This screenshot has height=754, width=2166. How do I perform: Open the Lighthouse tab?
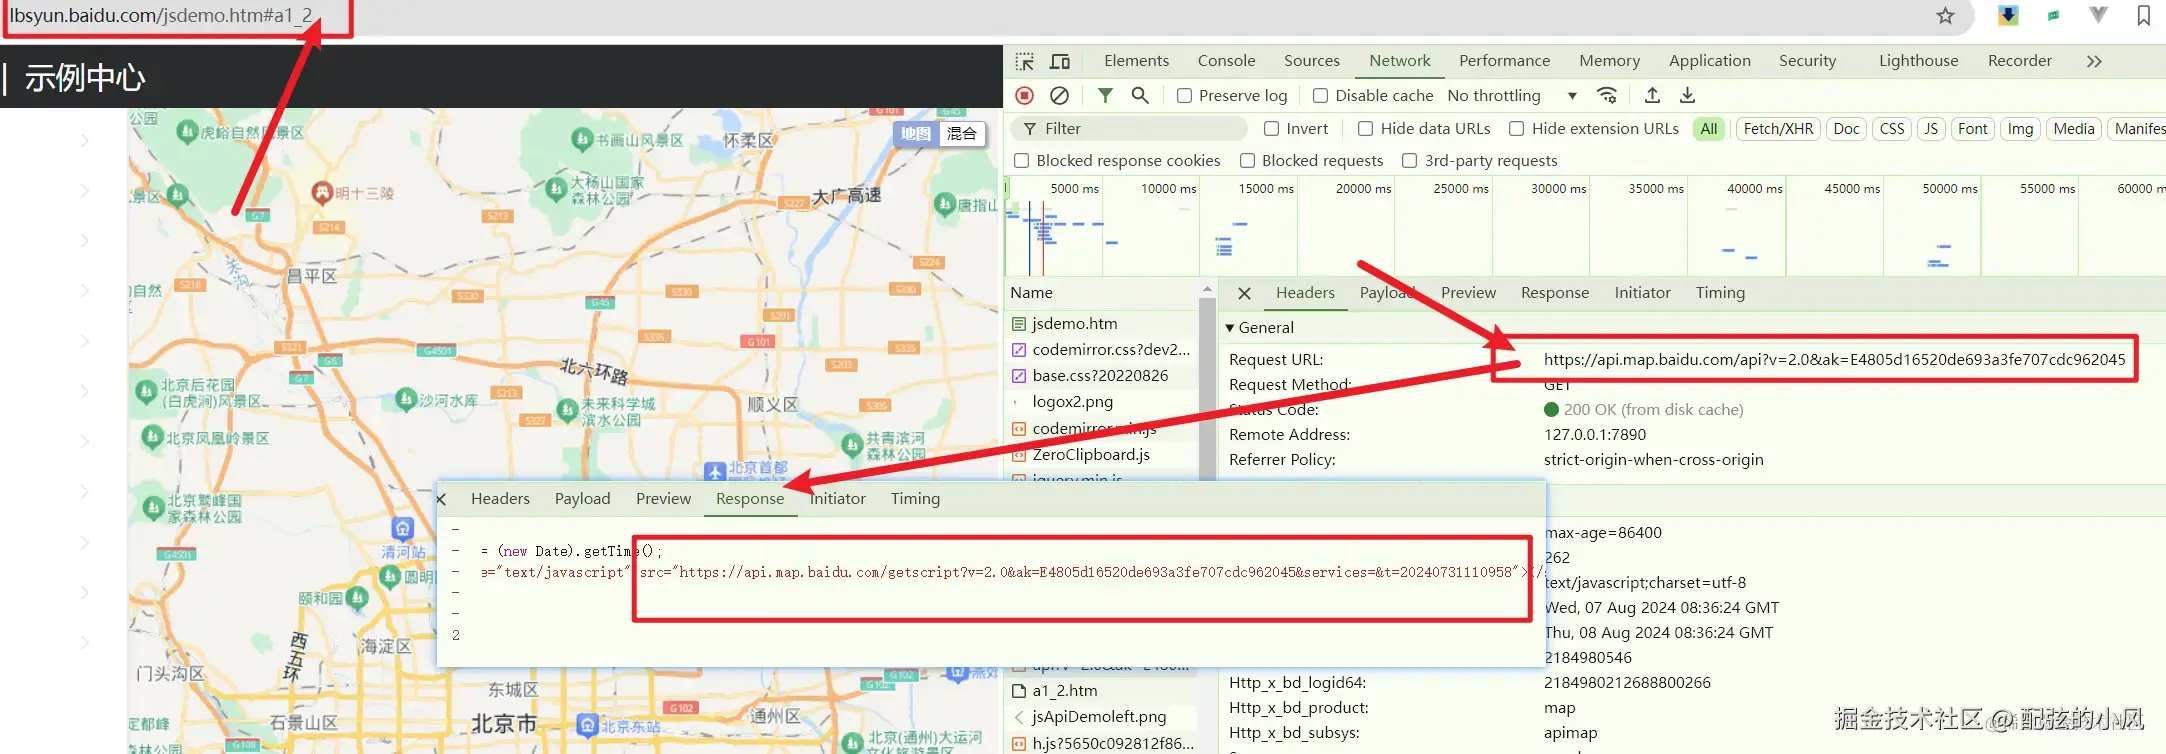(1918, 61)
